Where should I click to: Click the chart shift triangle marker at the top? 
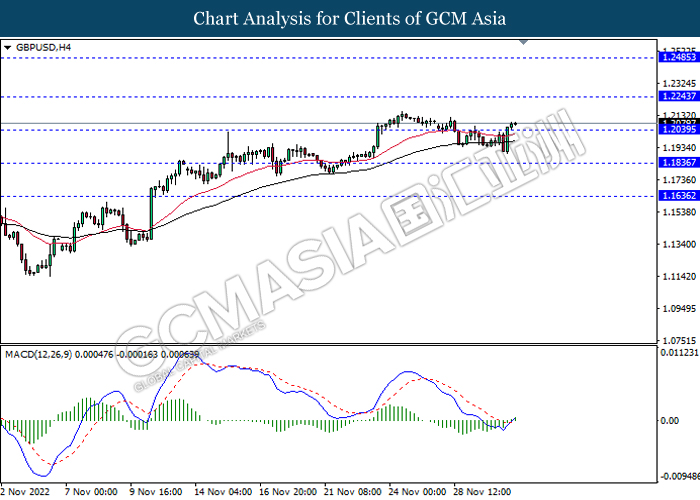[524, 42]
